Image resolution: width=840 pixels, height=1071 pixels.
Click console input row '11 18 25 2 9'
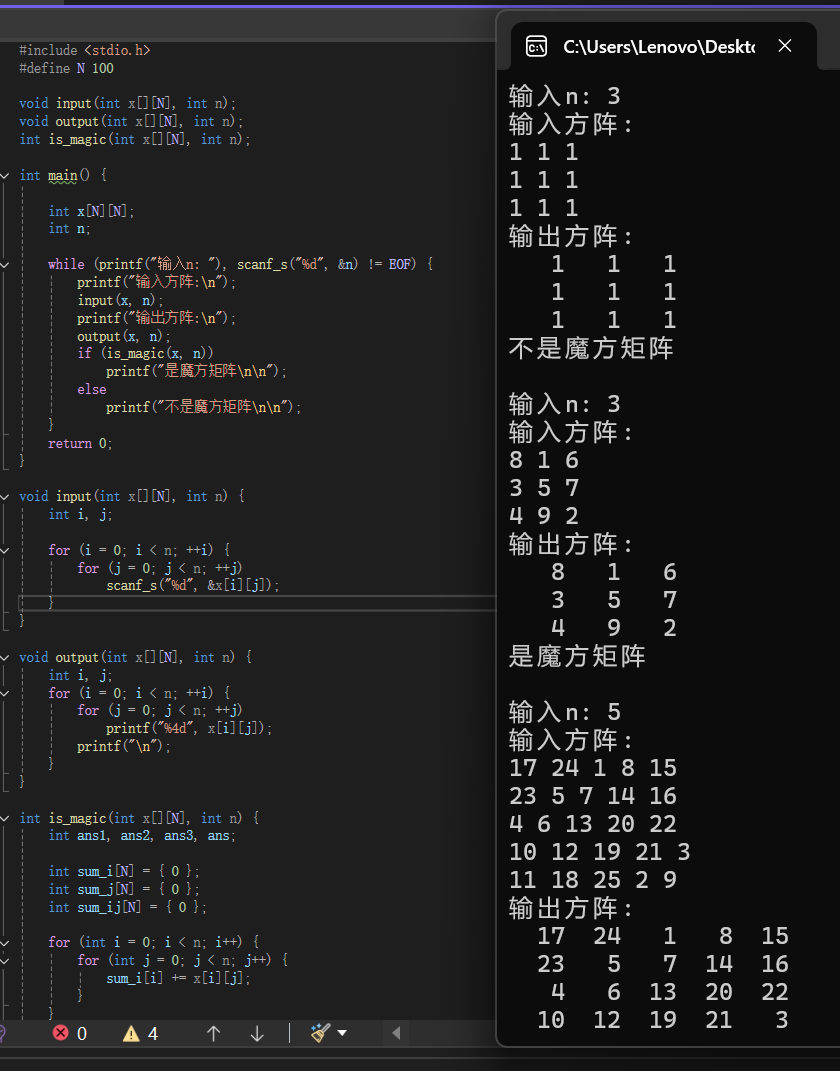click(x=593, y=880)
